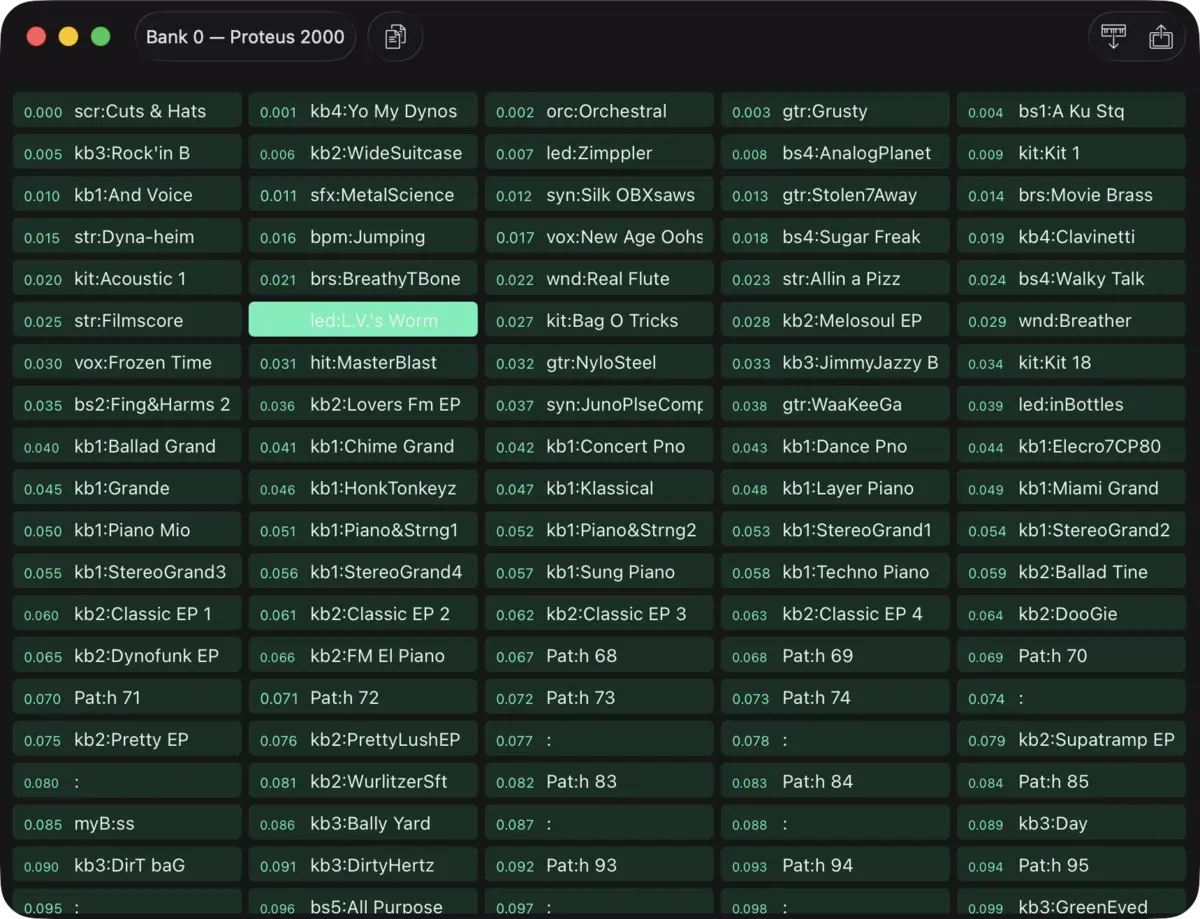Select kb1:Concert Pno
The width and height of the screenshot is (1200, 919).
click(599, 447)
